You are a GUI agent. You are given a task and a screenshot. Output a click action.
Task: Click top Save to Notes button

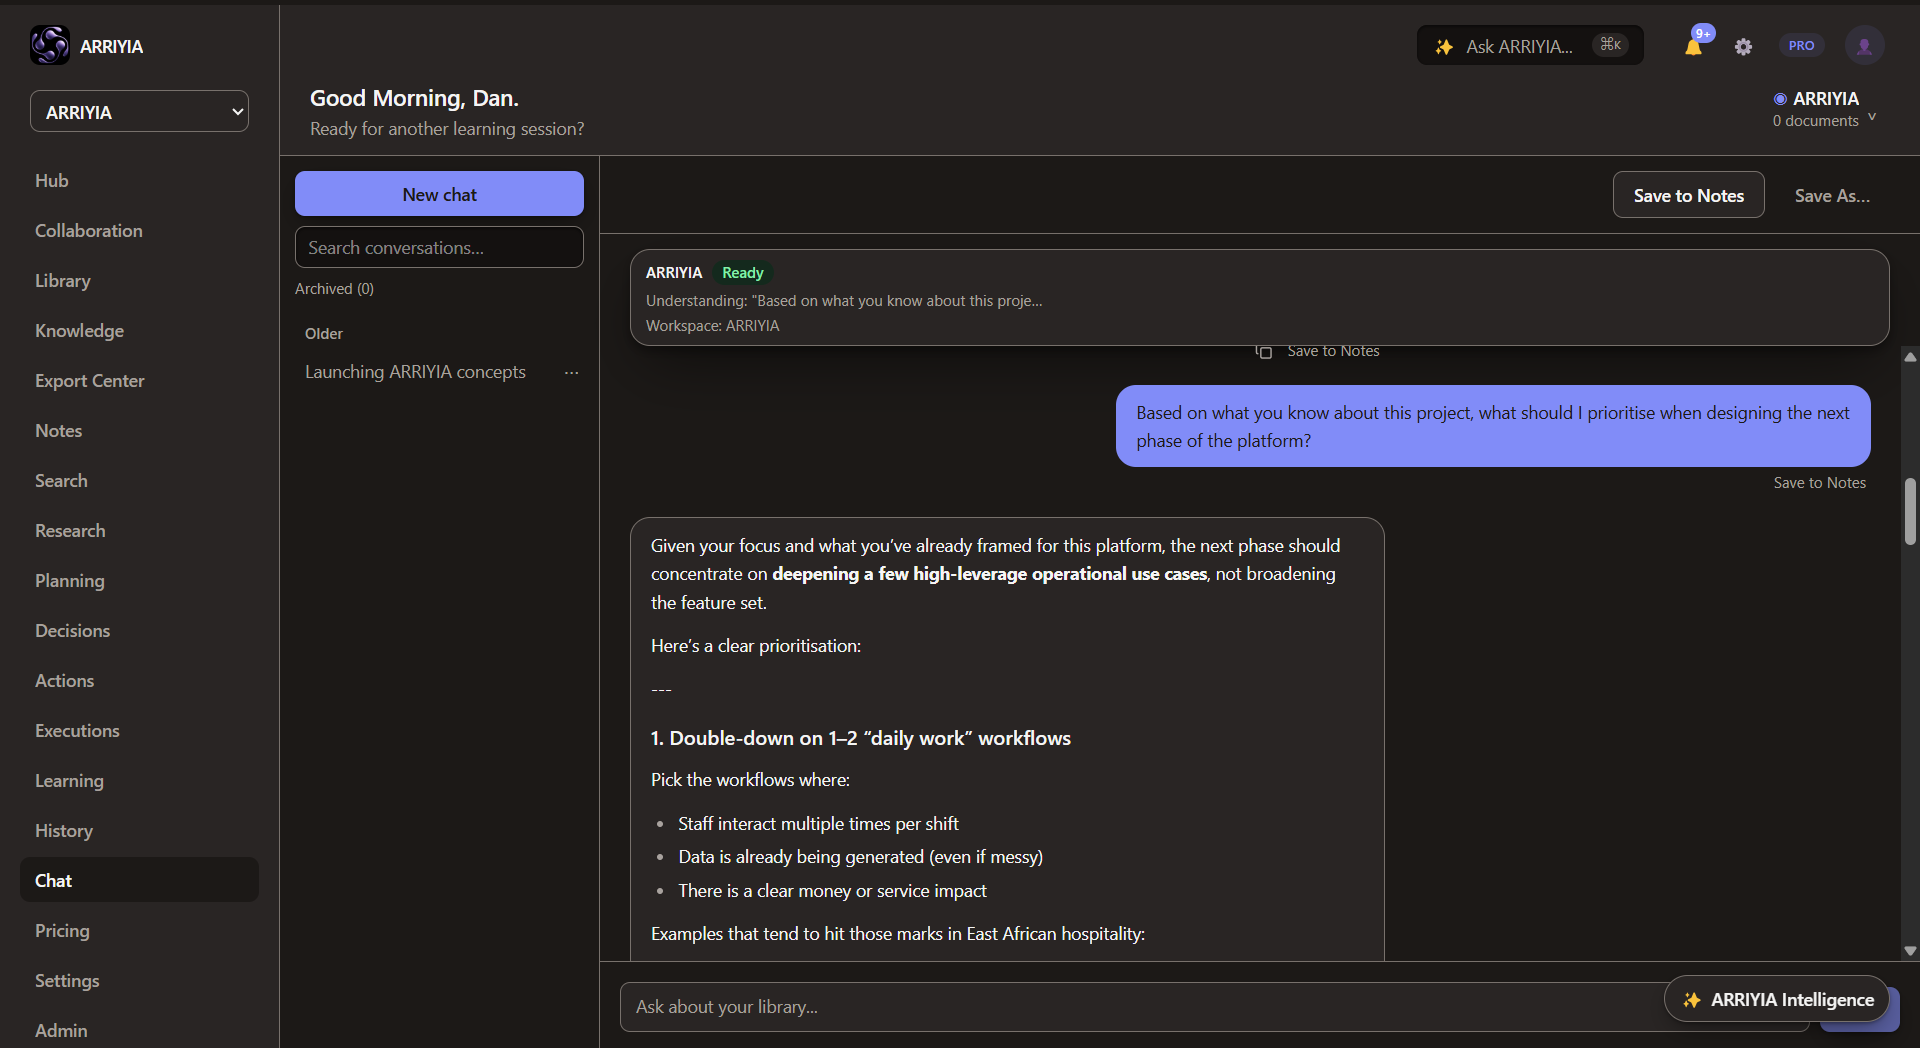[x=1688, y=195]
